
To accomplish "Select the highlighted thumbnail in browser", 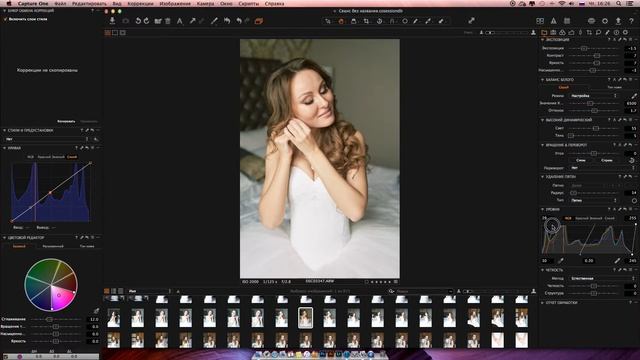I will (305, 318).
